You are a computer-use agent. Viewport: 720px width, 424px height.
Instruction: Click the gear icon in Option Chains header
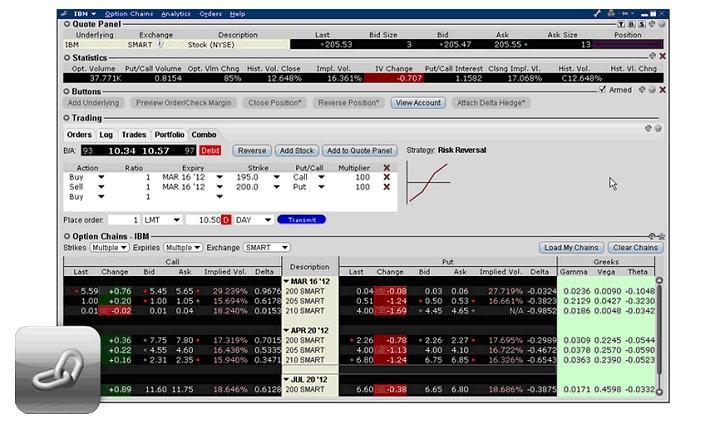point(652,236)
